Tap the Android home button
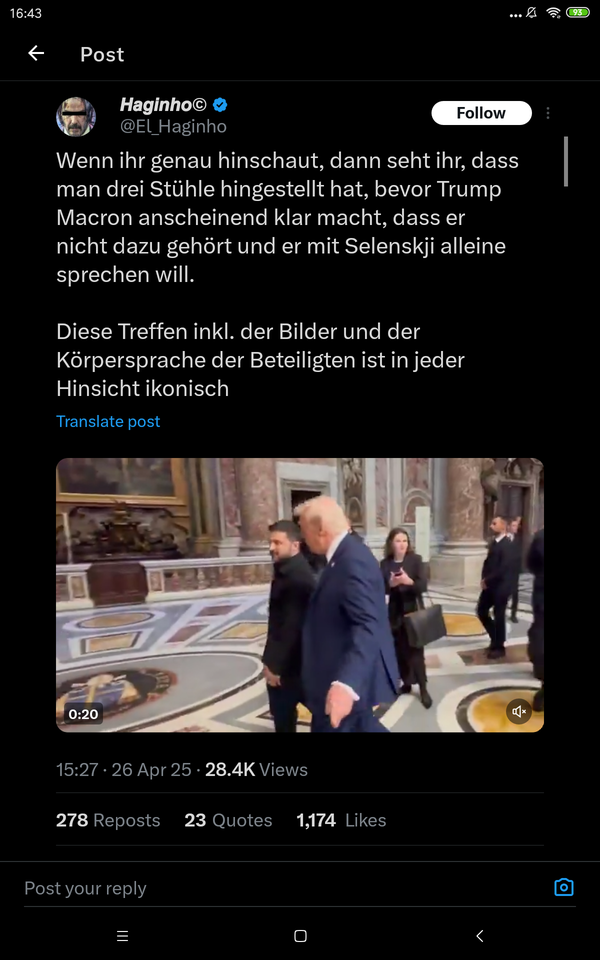This screenshot has height=960, width=600. 300,936
